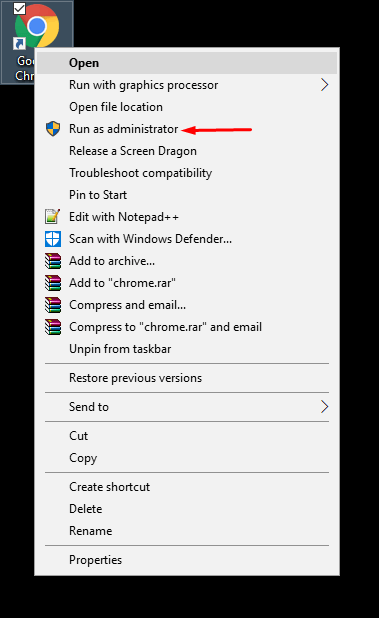
Task: Toggle the checkbox on the Chrome shortcut
Action: click(x=19, y=9)
